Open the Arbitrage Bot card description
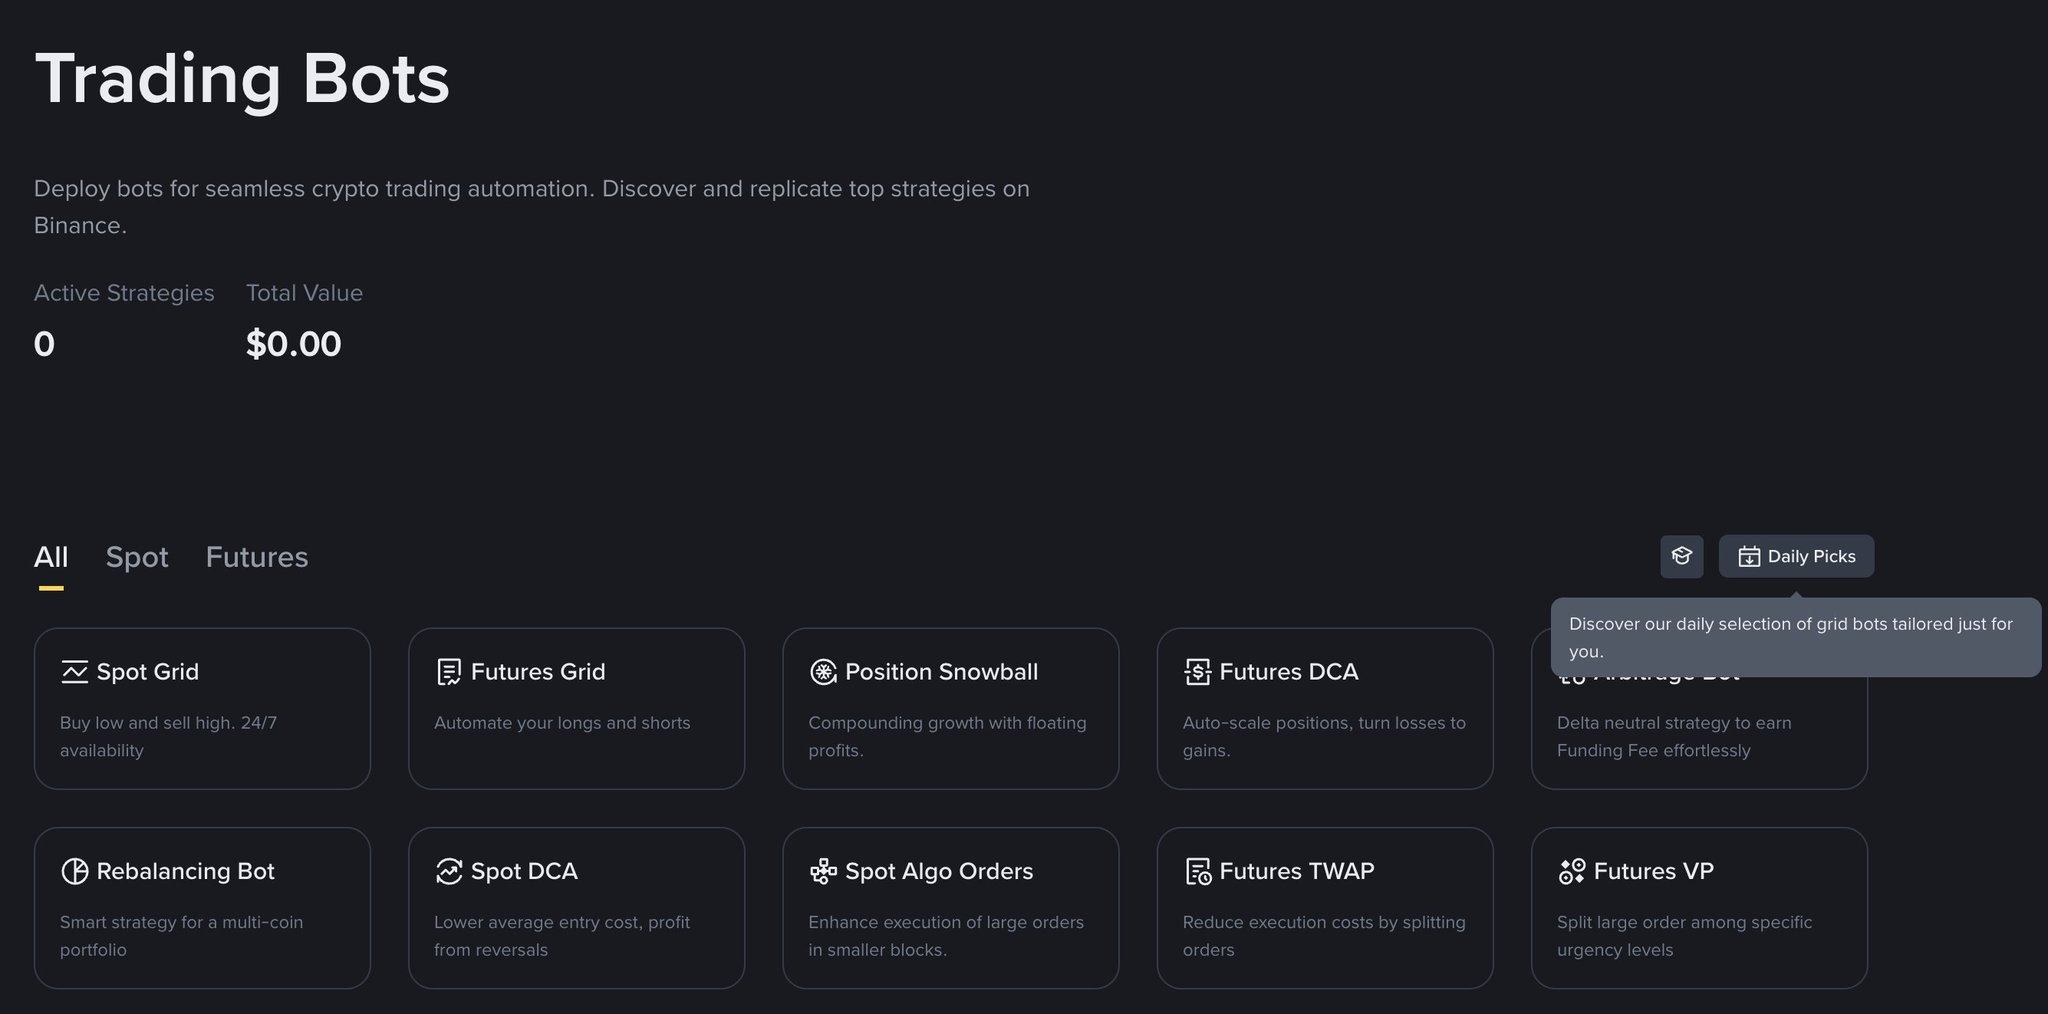This screenshot has height=1014, width=2048. tap(1674, 737)
